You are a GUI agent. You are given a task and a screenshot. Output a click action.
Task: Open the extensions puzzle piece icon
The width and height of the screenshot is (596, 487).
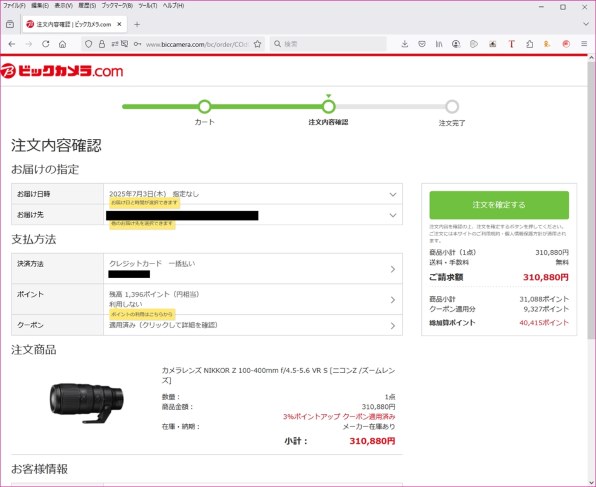pyautogui.click(x=529, y=44)
